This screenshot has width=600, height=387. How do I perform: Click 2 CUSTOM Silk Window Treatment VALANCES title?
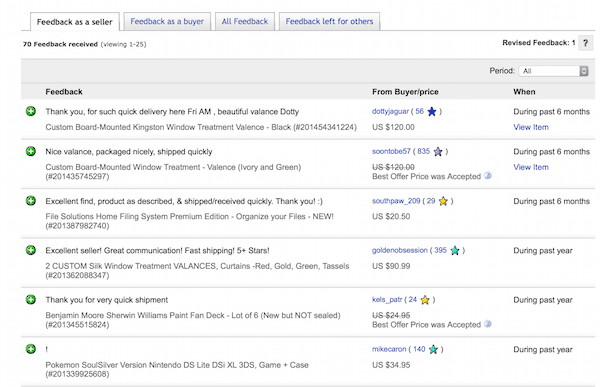(x=197, y=270)
